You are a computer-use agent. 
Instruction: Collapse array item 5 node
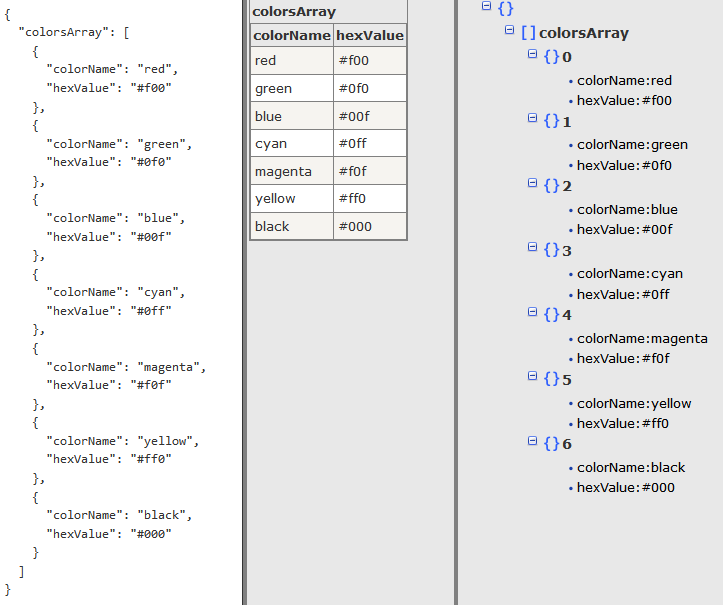coord(532,378)
